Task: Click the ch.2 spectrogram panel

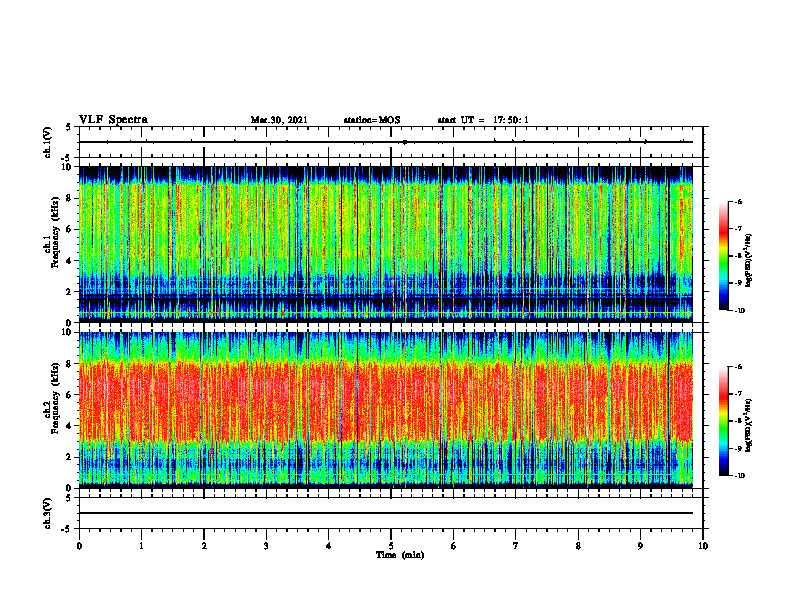Action: tap(385, 410)
